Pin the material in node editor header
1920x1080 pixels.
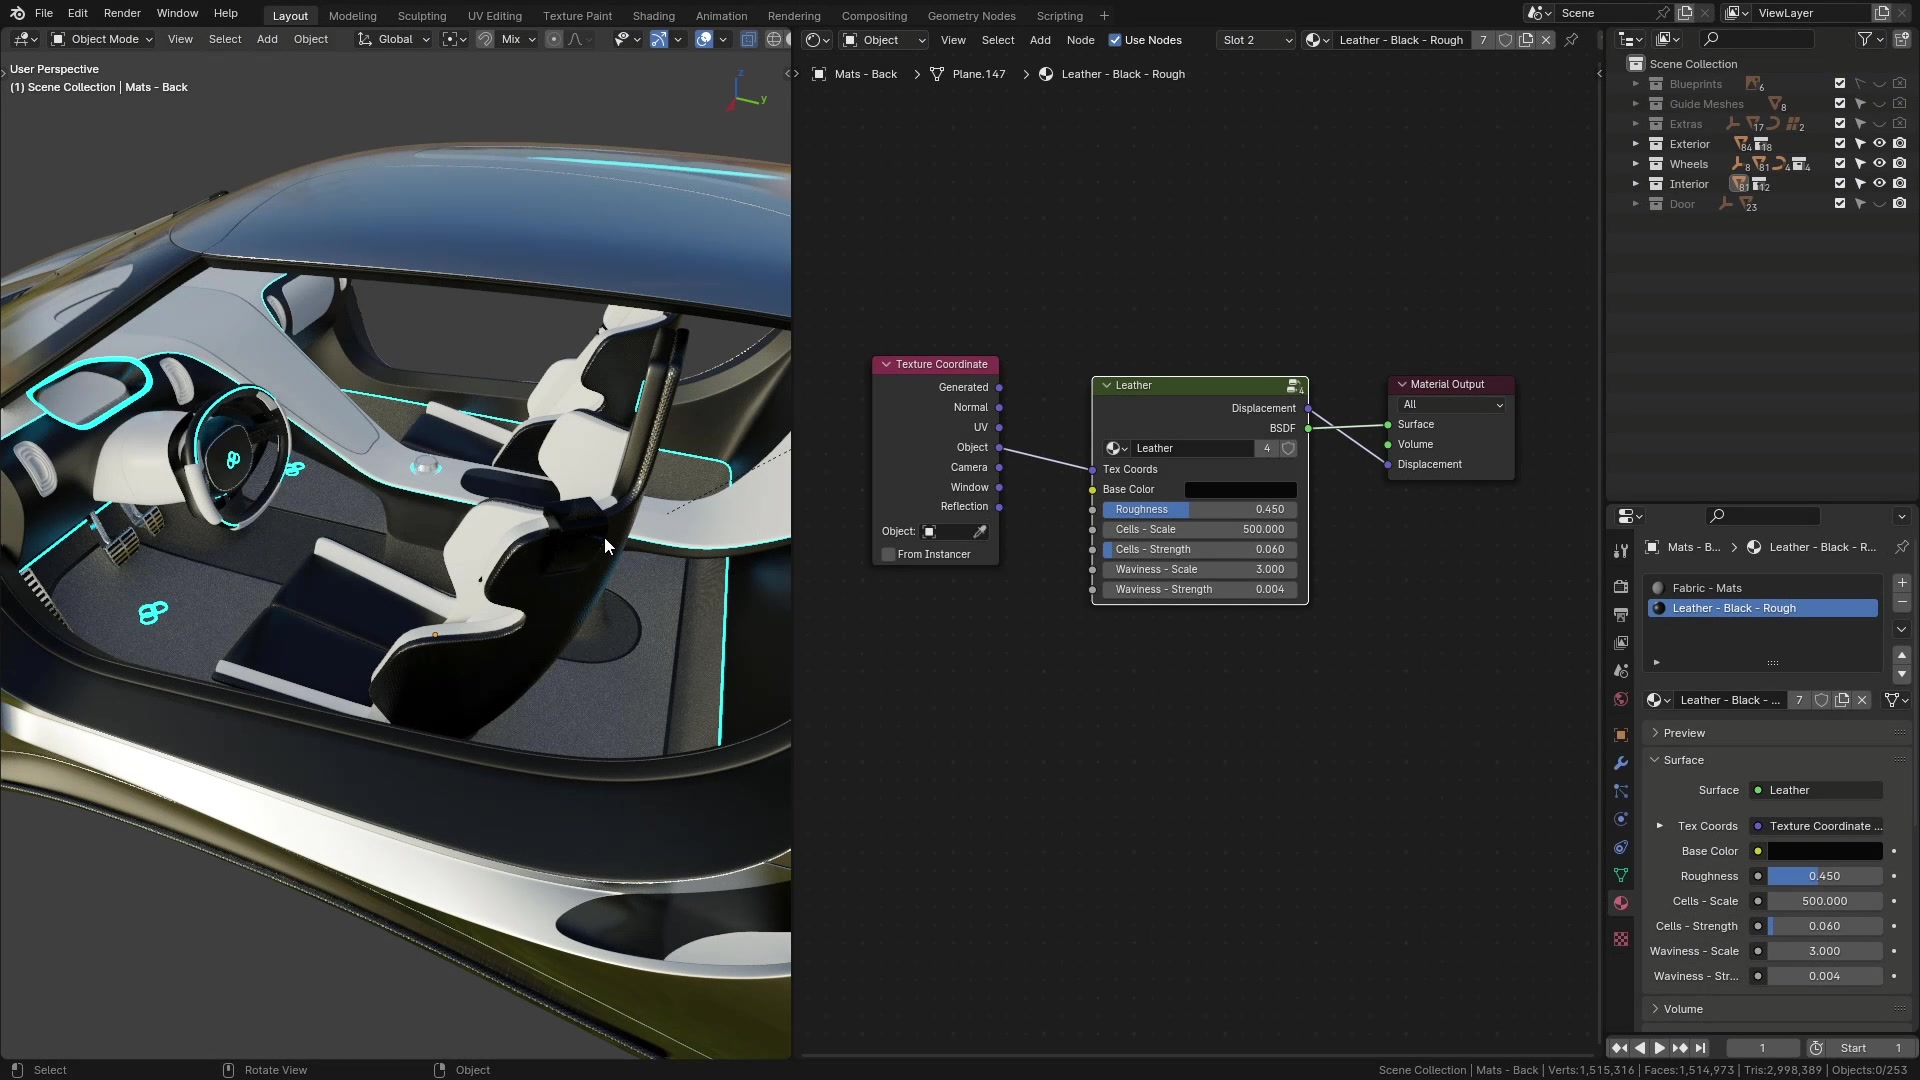(x=1571, y=40)
